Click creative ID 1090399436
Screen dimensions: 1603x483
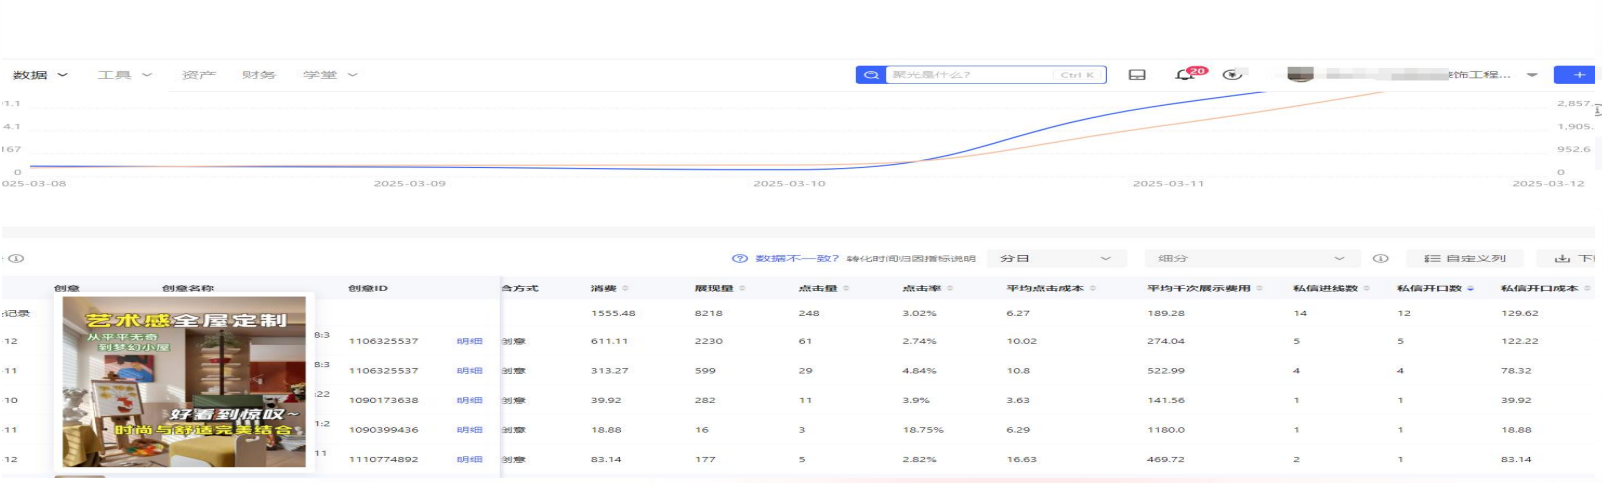click(x=383, y=430)
